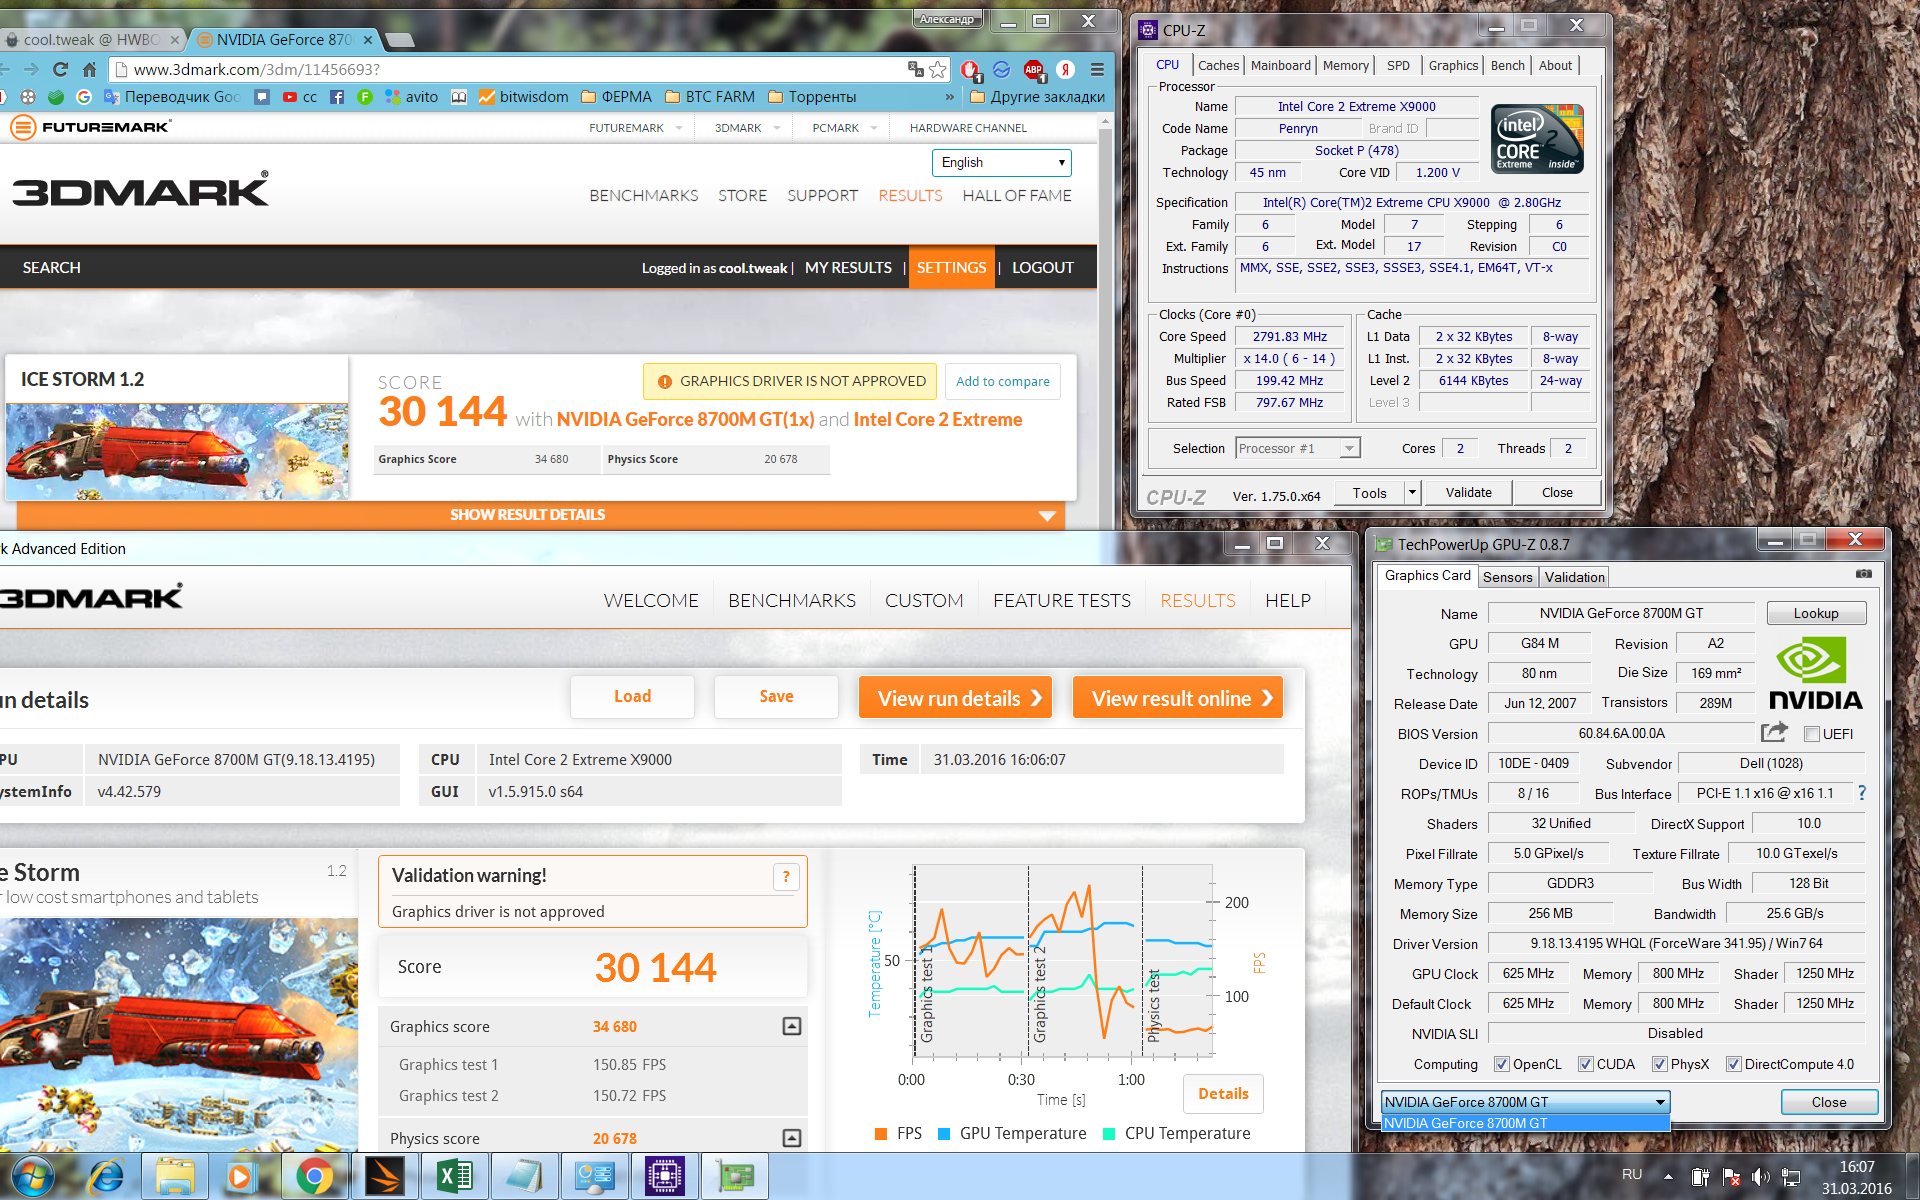The width and height of the screenshot is (1920, 1200).
Task: Click the View run details button
Action: click(956, 698)
